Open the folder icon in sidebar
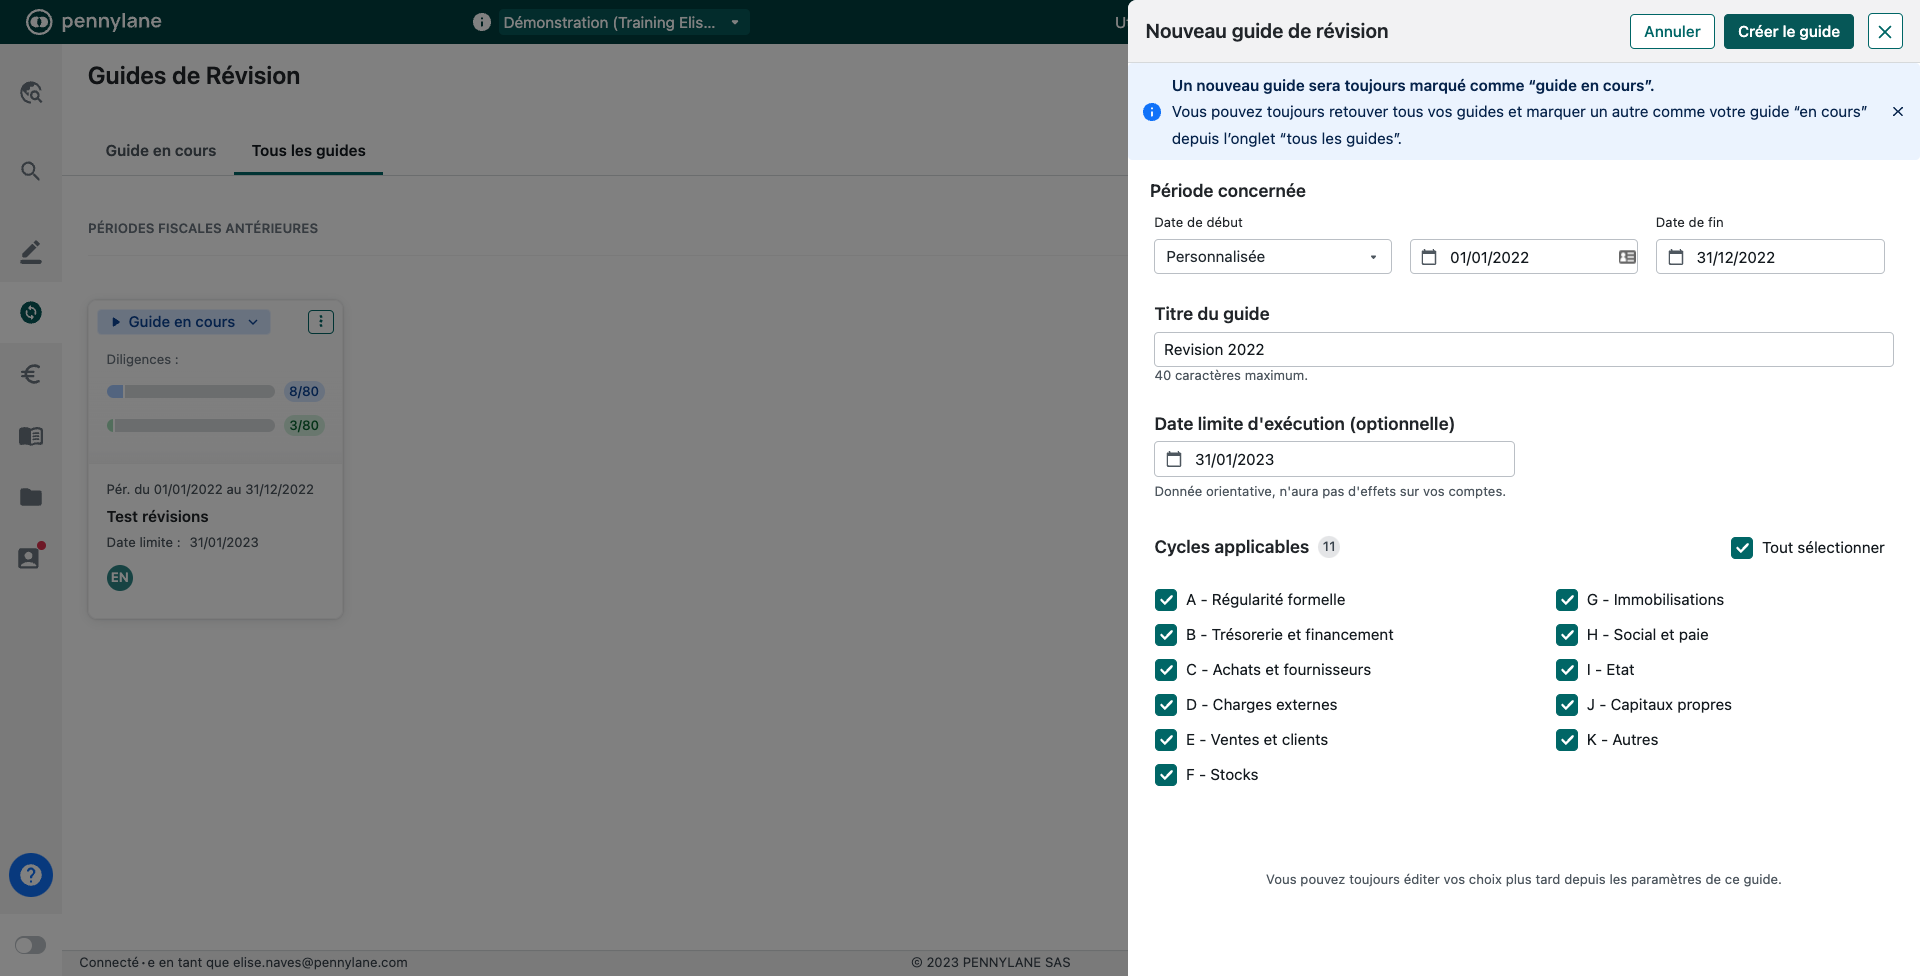Image resolution: width=1920 pixels, height=976 pixels. (31, 497)
